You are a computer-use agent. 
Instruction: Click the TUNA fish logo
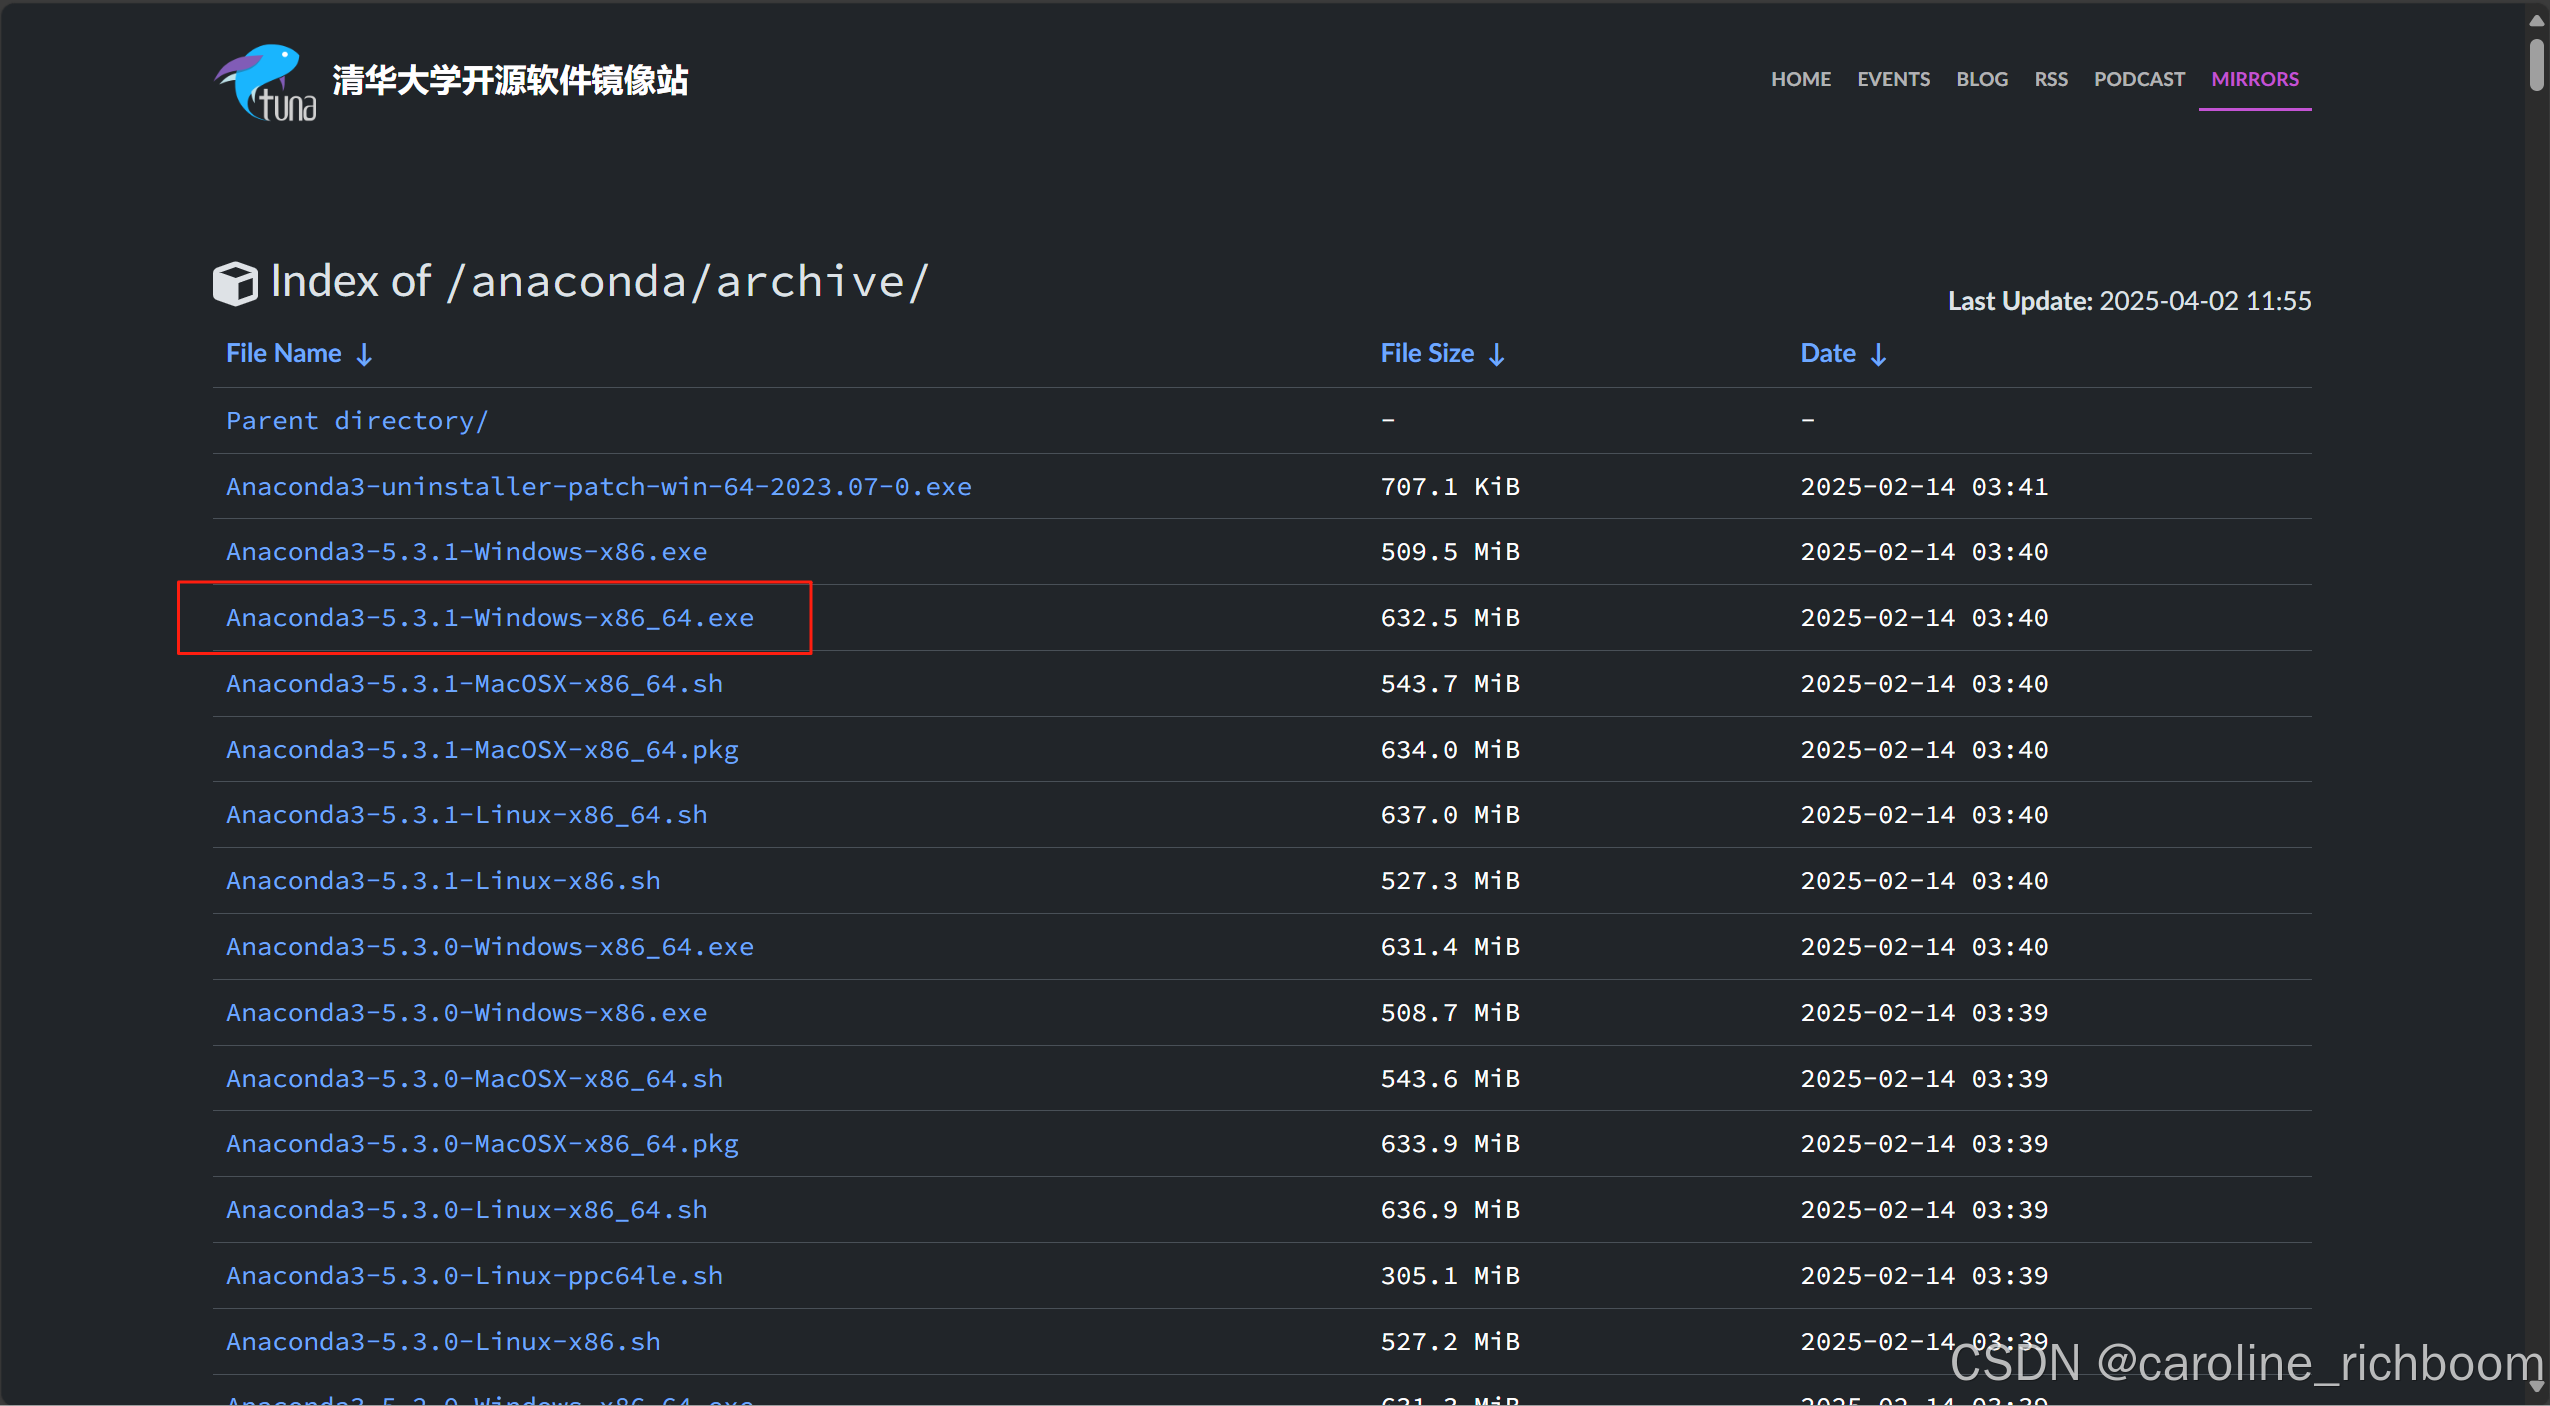point(265,82)
